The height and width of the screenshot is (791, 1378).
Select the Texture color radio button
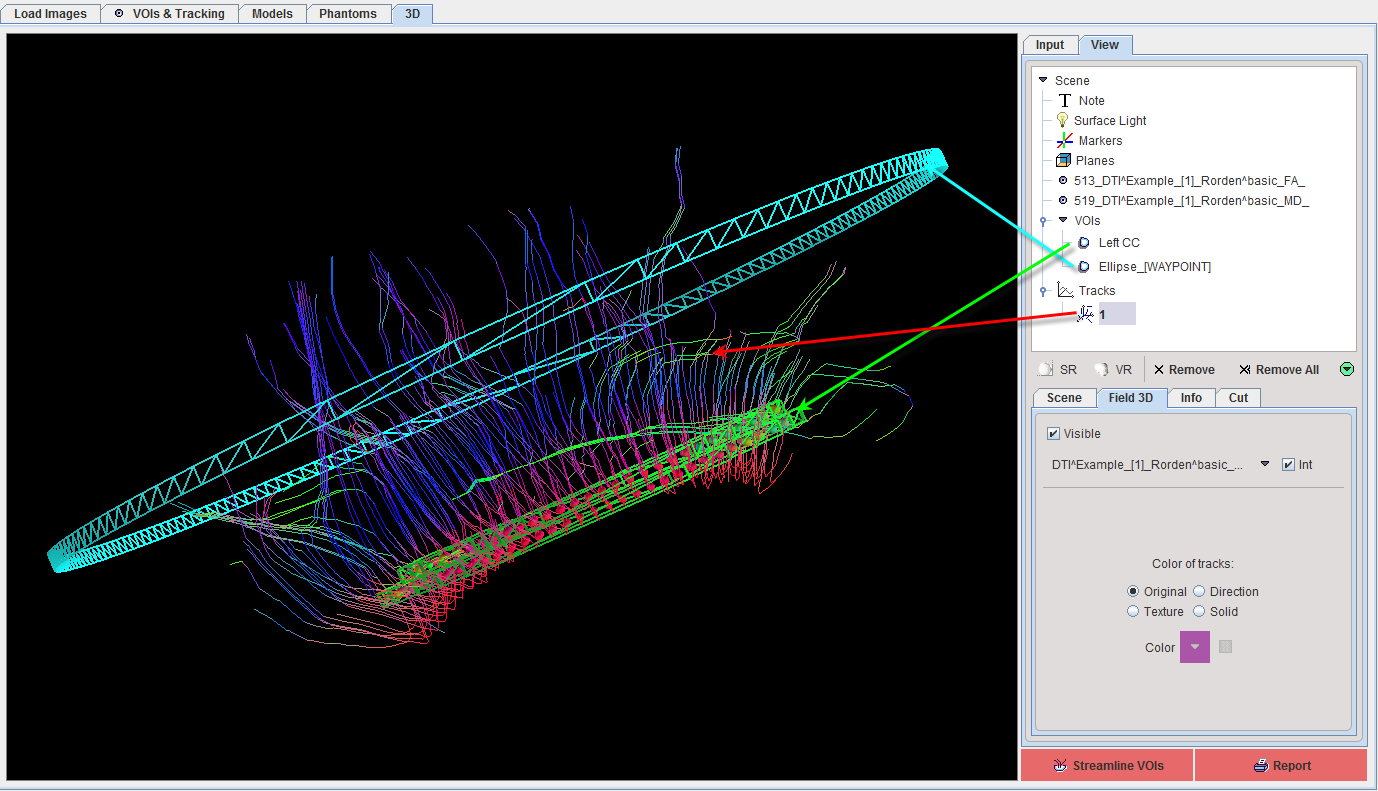click(x=1133, y=612)
